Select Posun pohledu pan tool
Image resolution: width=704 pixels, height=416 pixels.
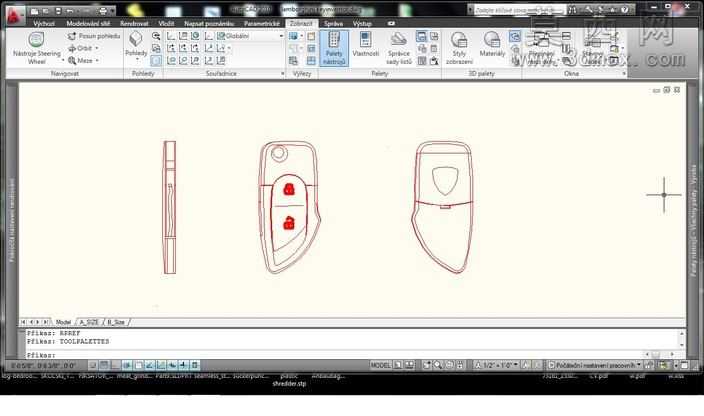(94, 36)
